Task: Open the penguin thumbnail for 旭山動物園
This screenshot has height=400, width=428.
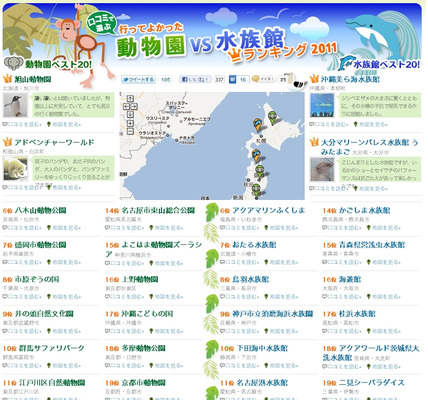Action: [15, 105]
